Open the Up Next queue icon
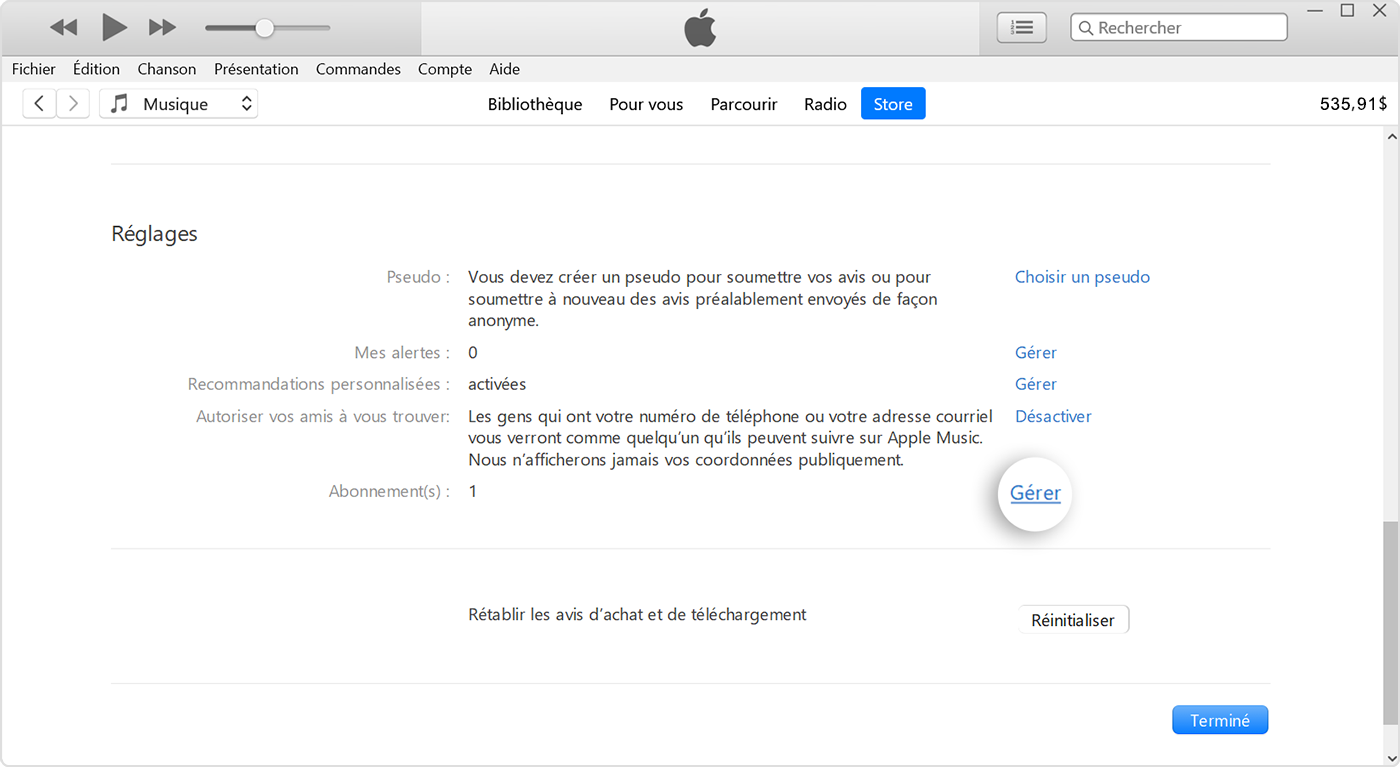Viewport: 1400px width, 768px height. click(1021, 27)
